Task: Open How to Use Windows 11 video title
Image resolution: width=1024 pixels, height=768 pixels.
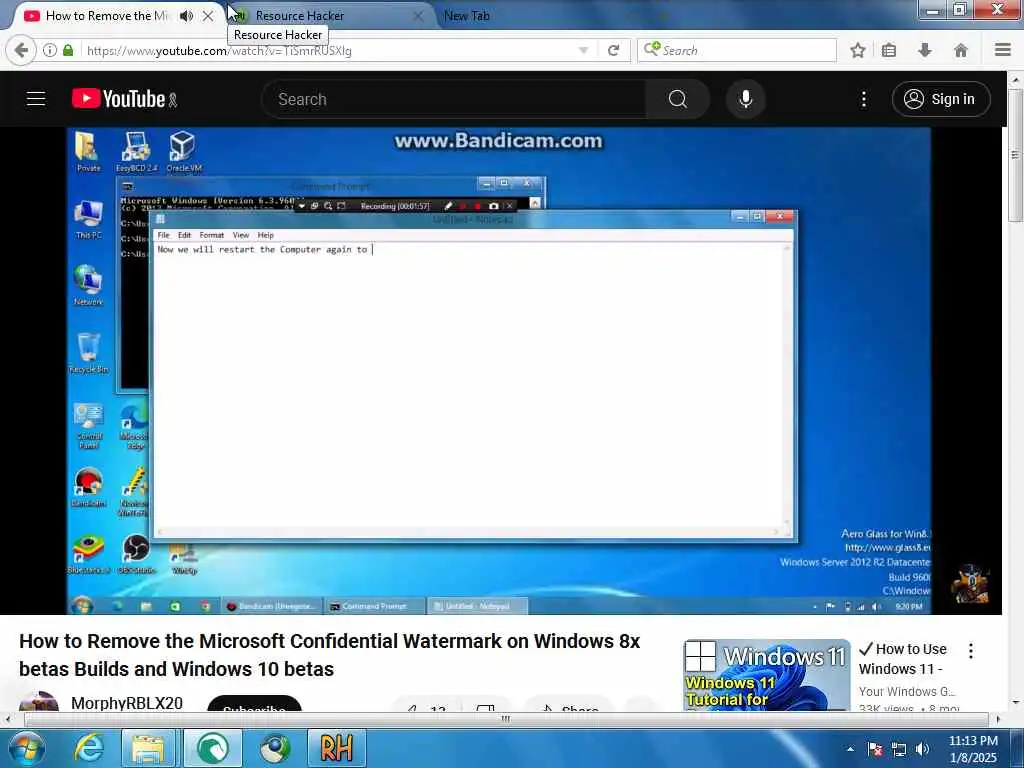Action: [903, 659]
